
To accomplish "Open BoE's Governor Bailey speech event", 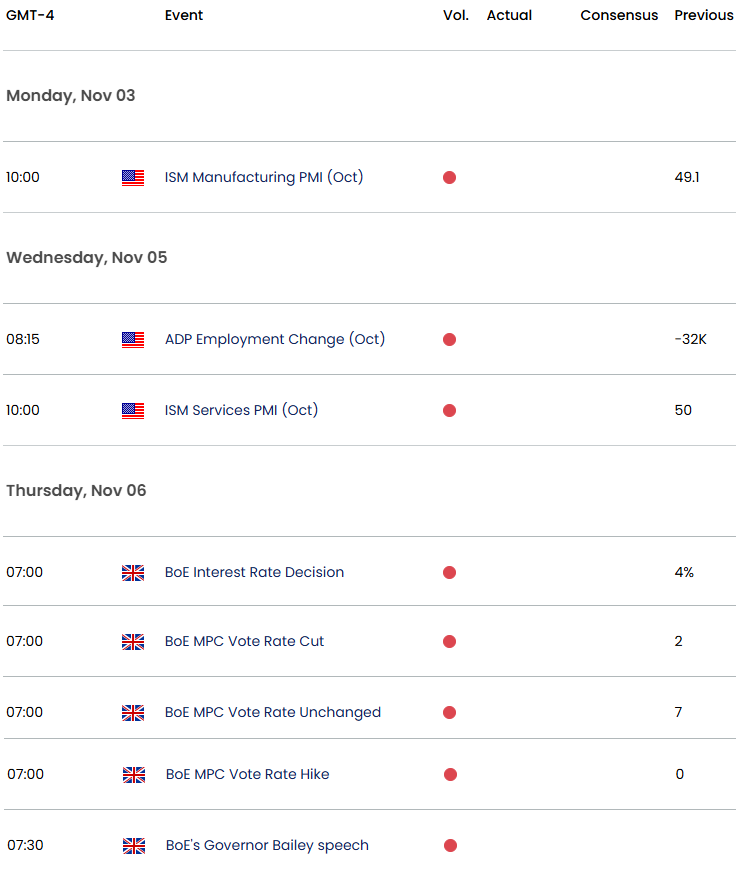I will pos(267,845).
